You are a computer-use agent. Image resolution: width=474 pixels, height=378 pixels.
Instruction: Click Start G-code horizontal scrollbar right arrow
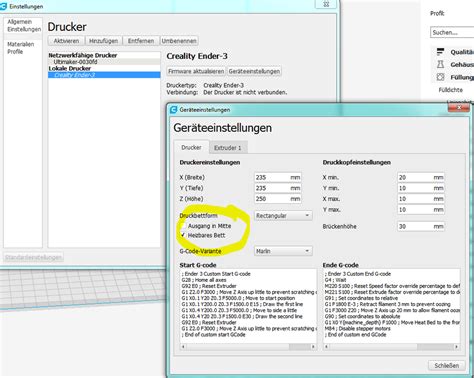pos(313,347)
